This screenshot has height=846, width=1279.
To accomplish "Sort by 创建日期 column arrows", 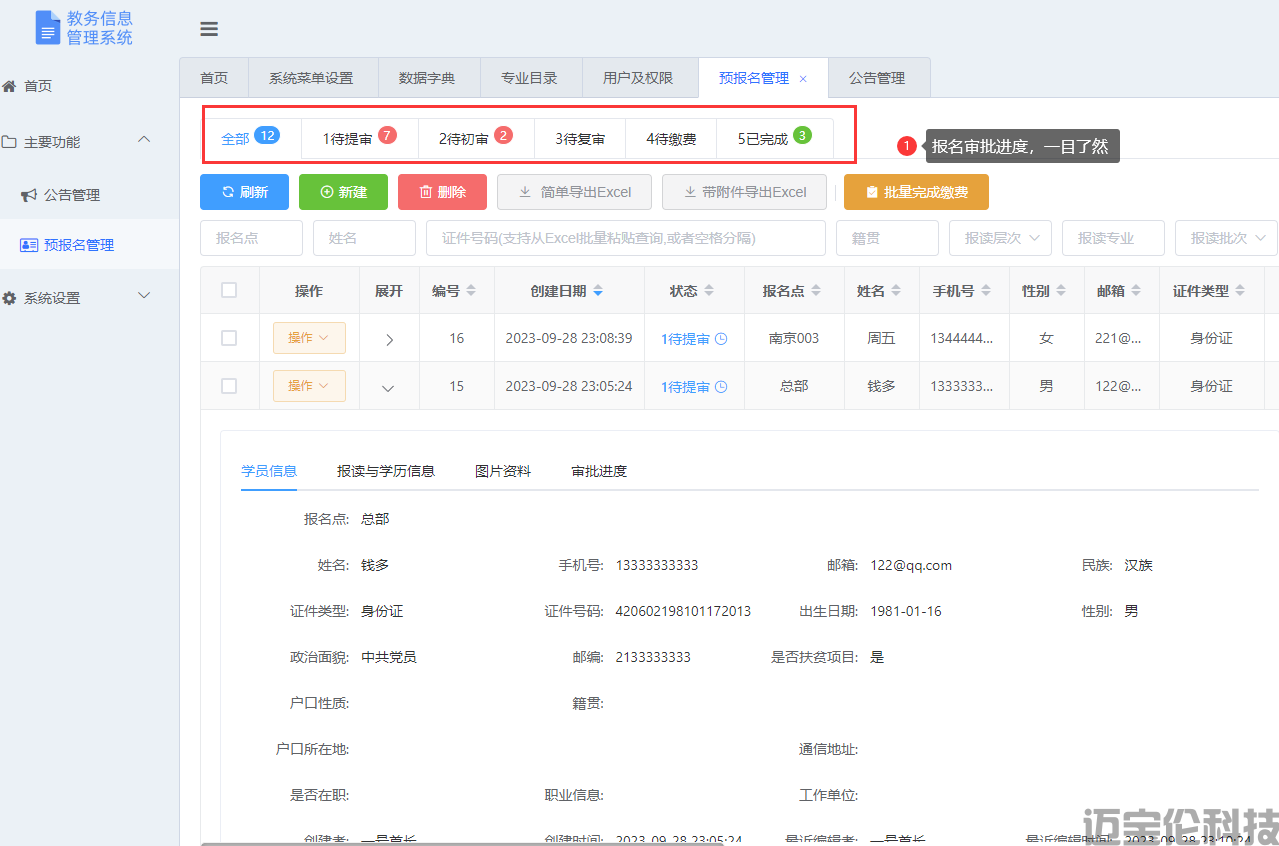I will tap(598, 291).
